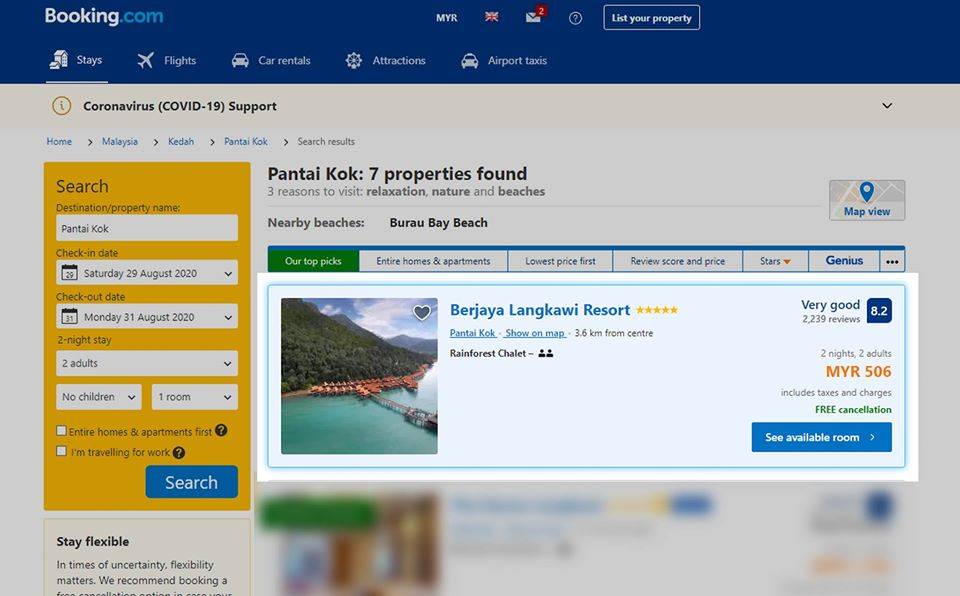Switch to the Flights tab

(x=167, y=61)
